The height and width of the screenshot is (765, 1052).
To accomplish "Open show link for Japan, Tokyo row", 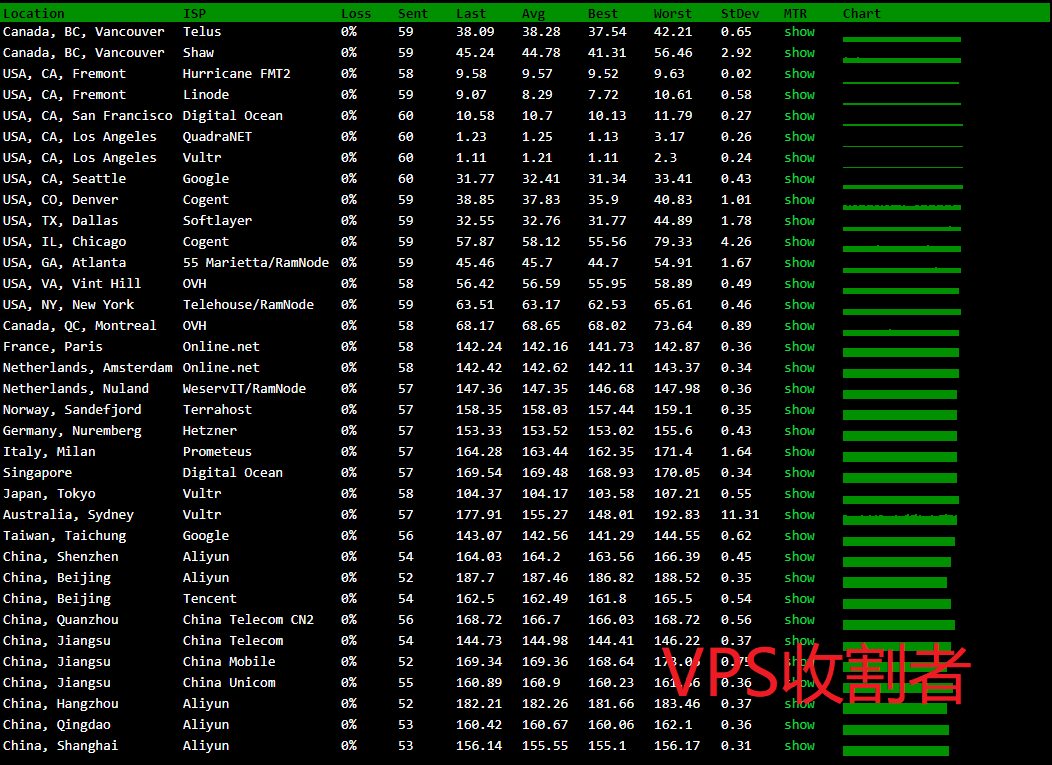I will pos(799,494).
